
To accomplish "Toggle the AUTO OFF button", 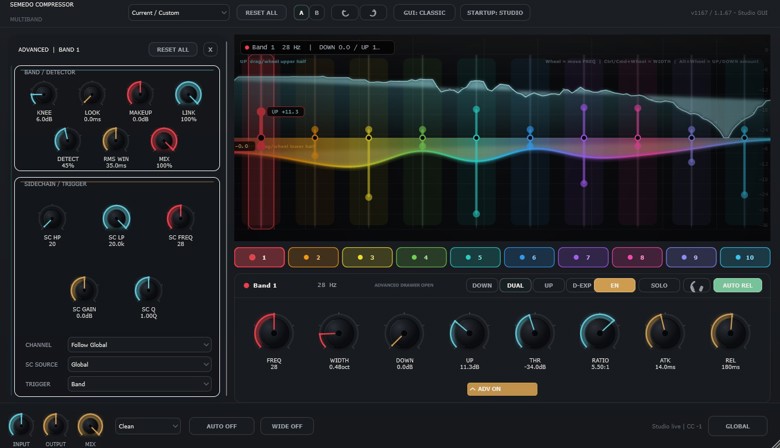I will [x=221, y=426].
